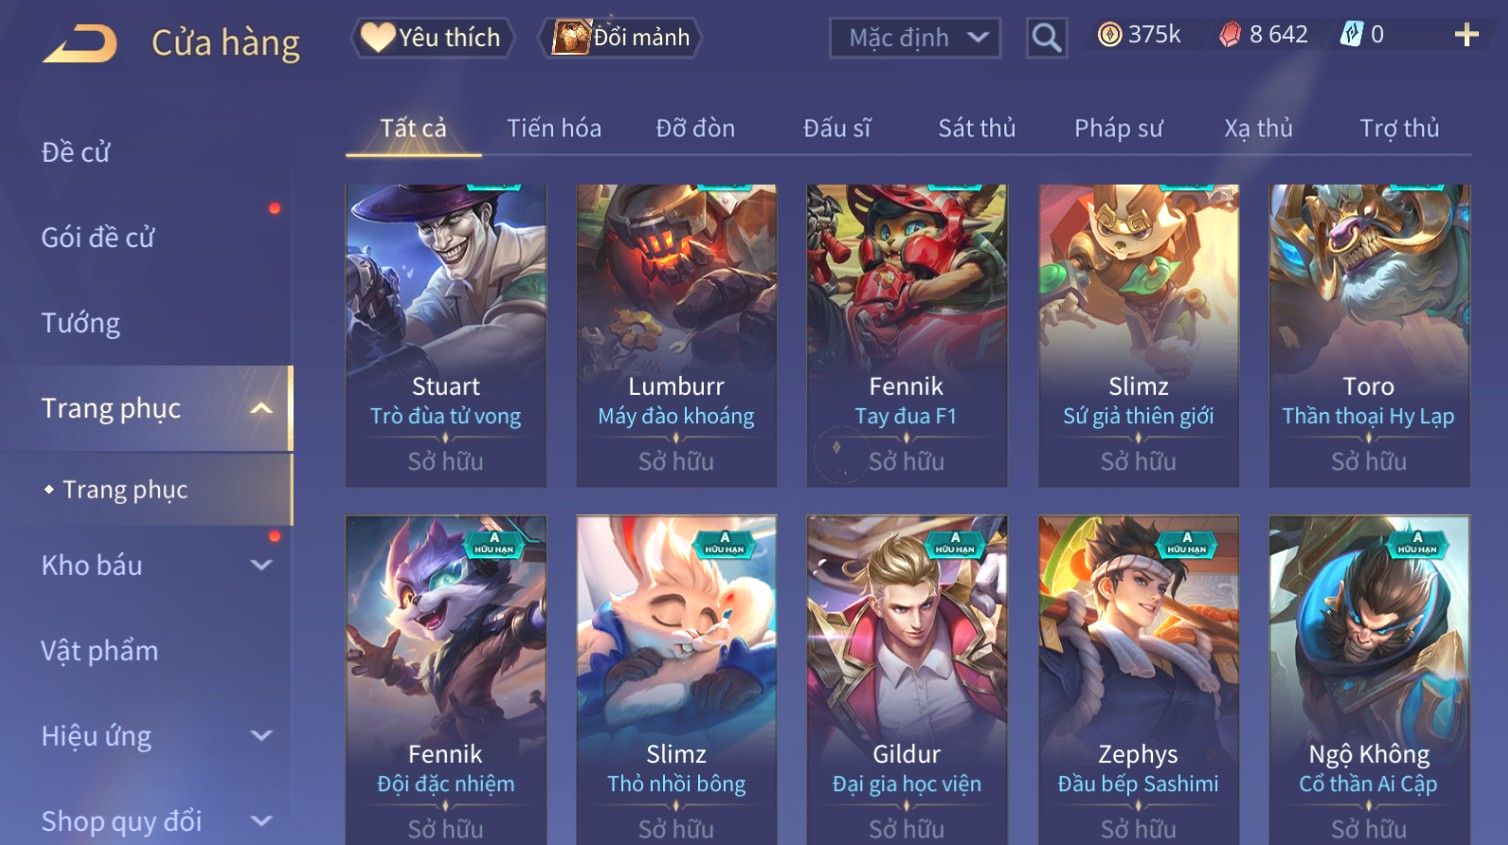Expand the Shop quy đổi section
Image resolution: width=1508 pixels, height=845 pixels.
[x=261, y=821]
